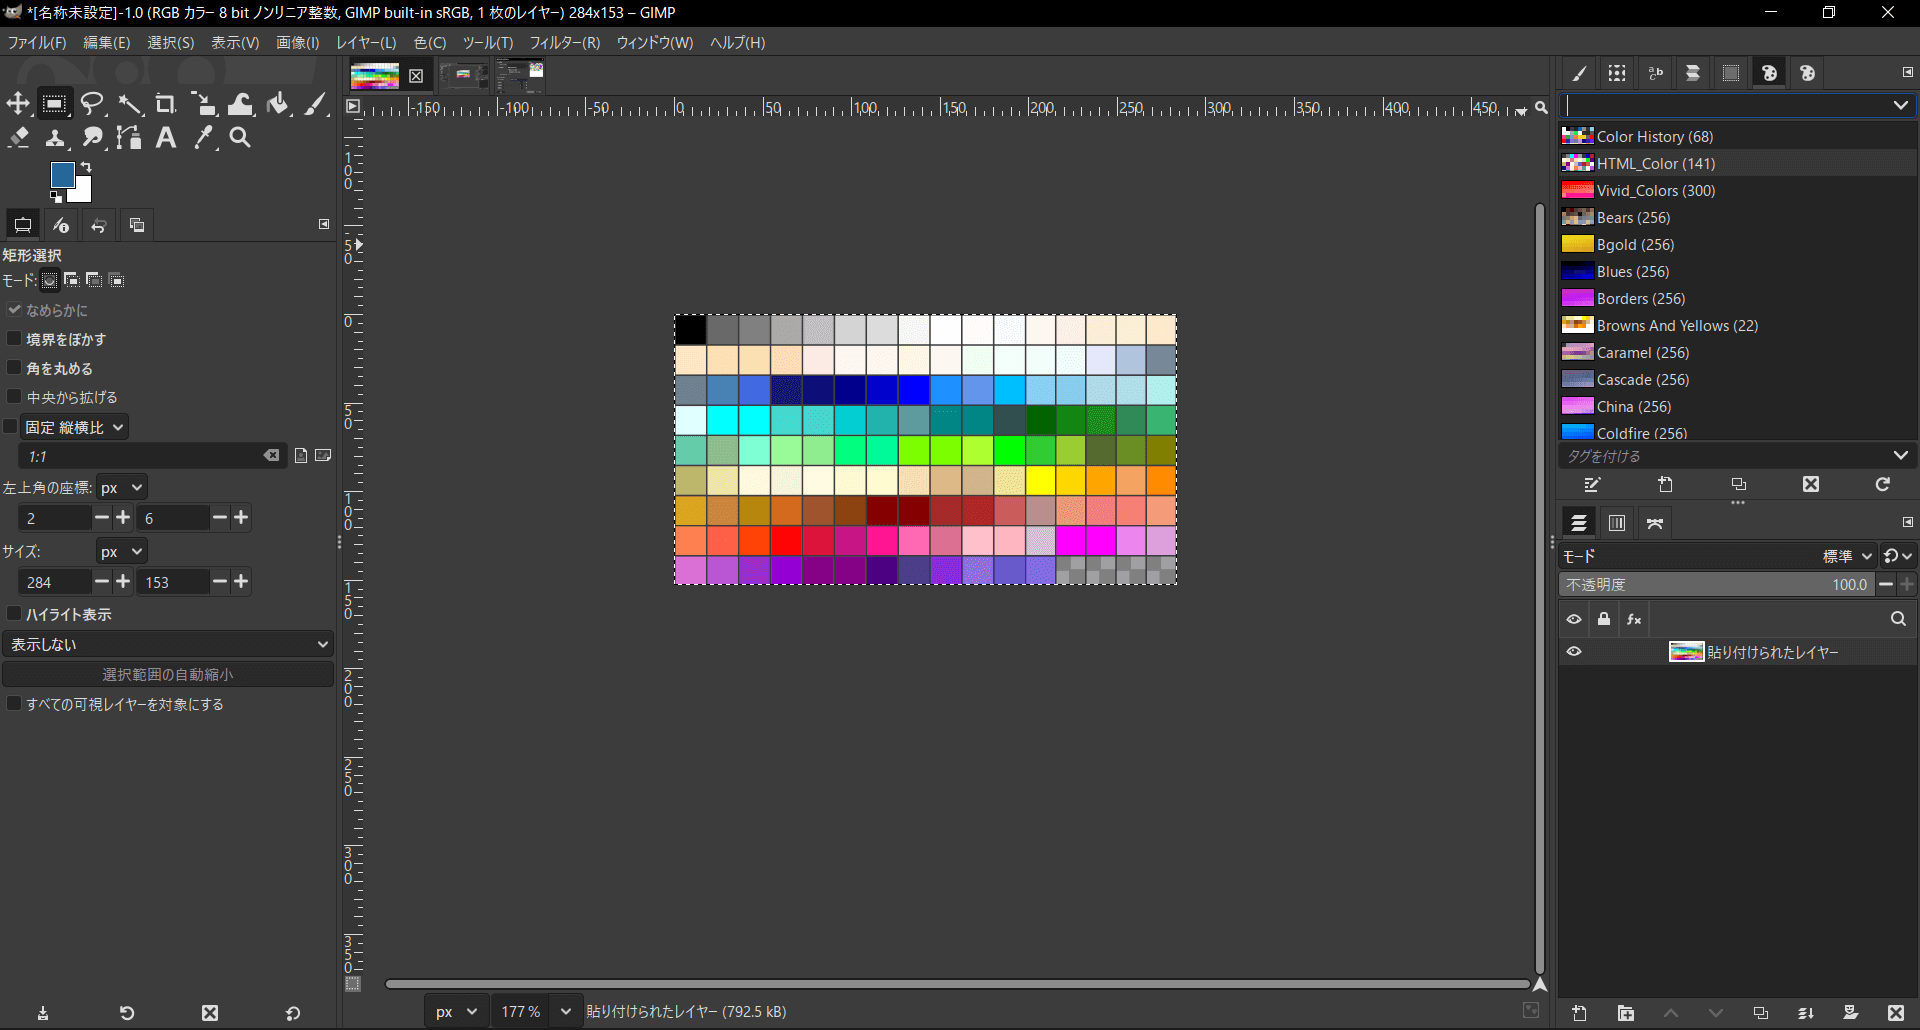Click the merge layers down icon
The image size is (1920, 1030).
point(1806,1013)
